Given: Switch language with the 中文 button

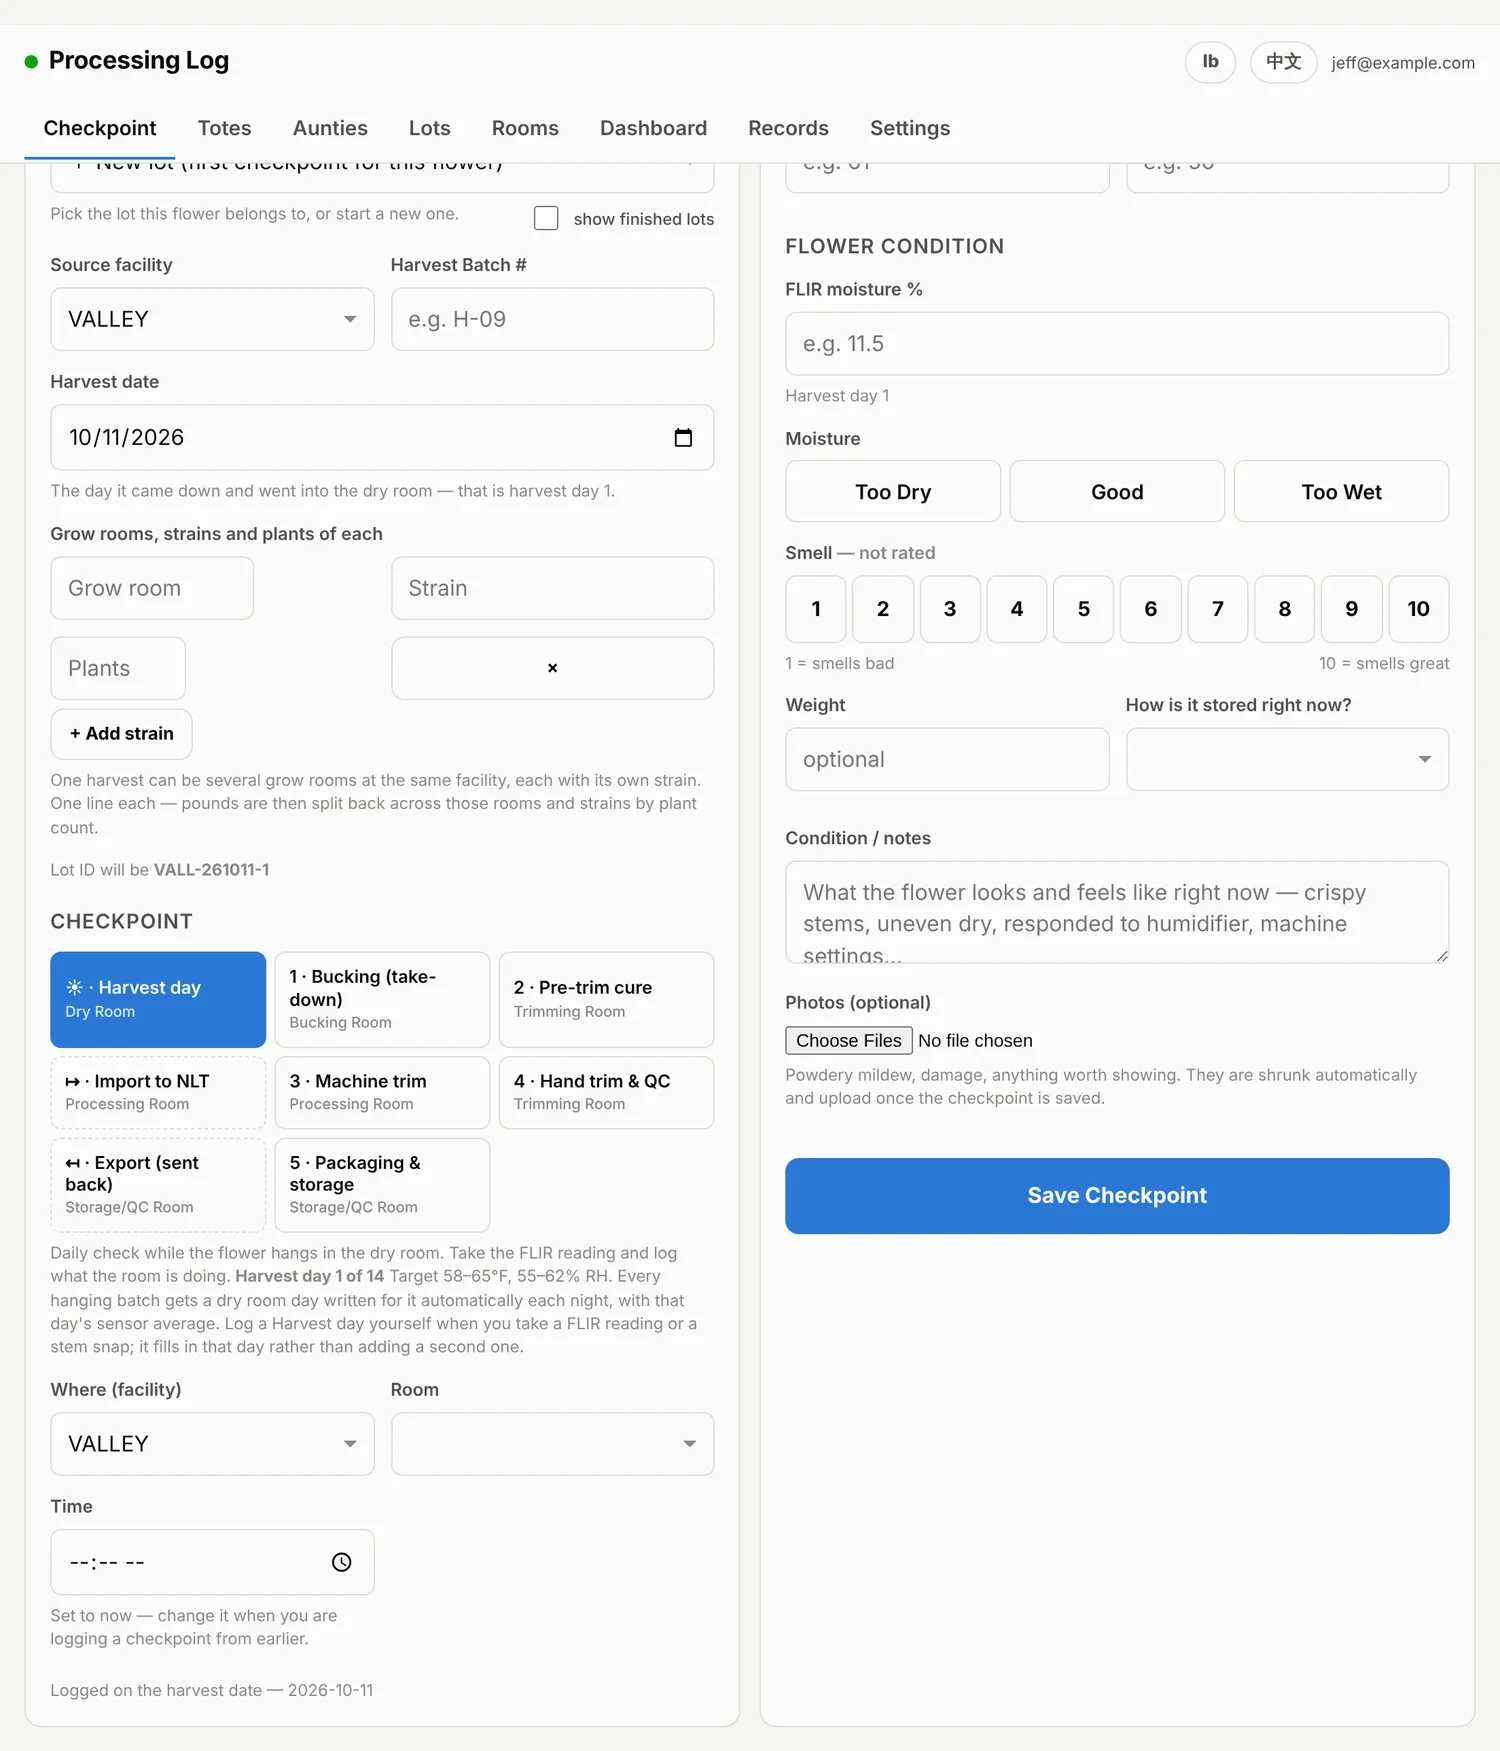Looking at the screenshot, I should (x=1283, y=62).
